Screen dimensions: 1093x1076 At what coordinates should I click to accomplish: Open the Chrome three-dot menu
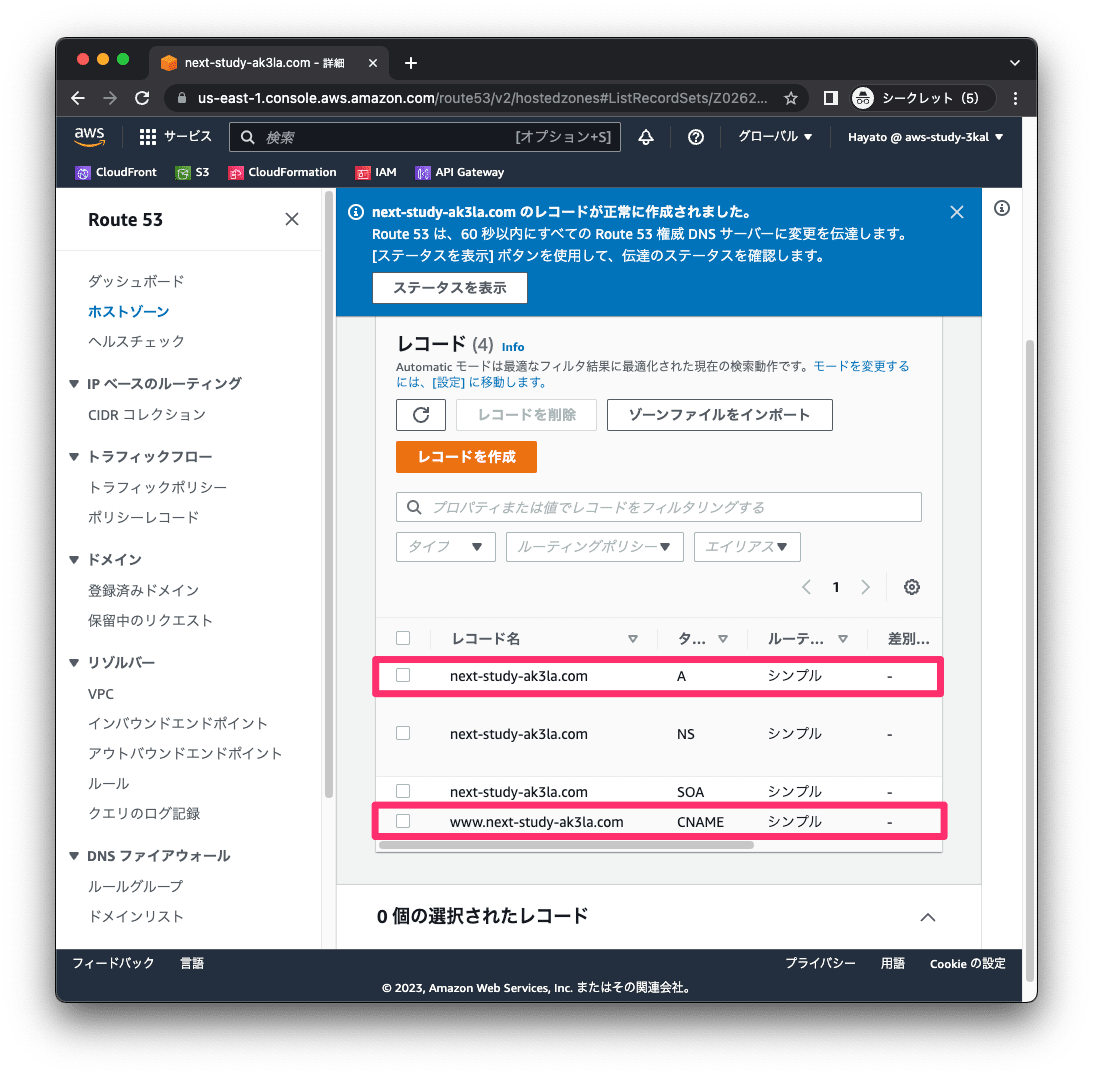click(1015, 98)
